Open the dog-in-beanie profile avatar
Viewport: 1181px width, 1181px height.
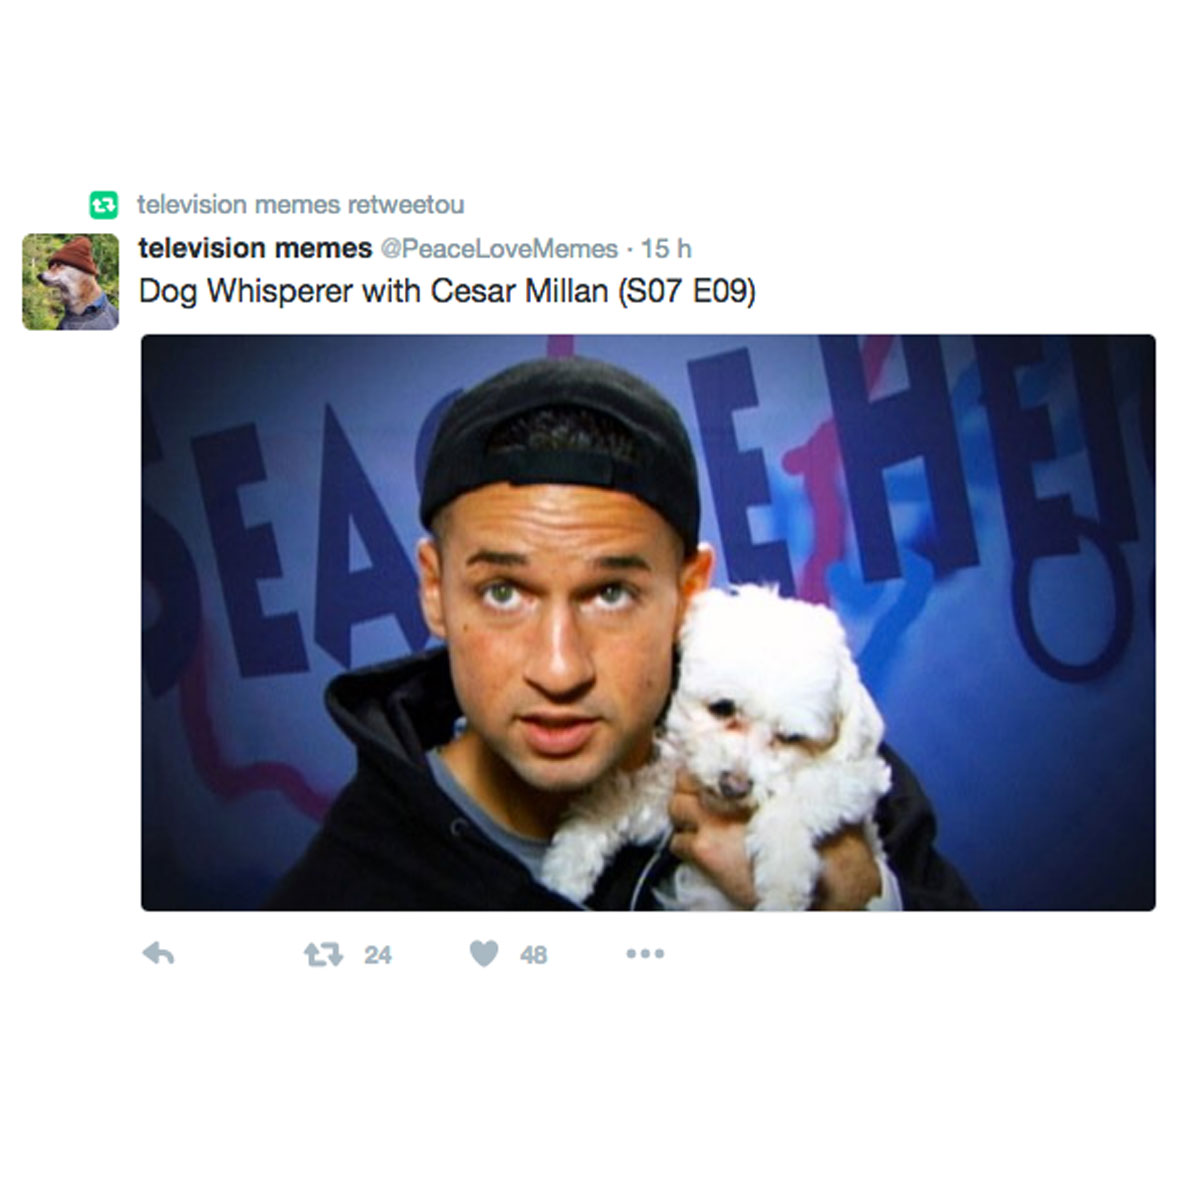click(70, 282)
